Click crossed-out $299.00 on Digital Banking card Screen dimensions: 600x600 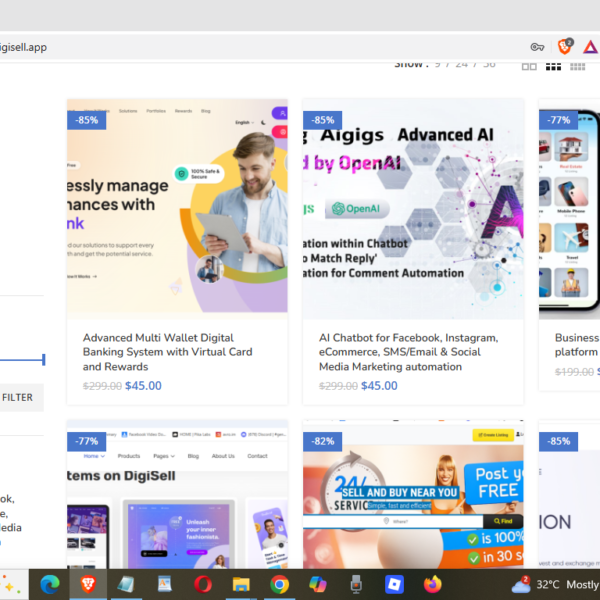[x=102, y=386]
